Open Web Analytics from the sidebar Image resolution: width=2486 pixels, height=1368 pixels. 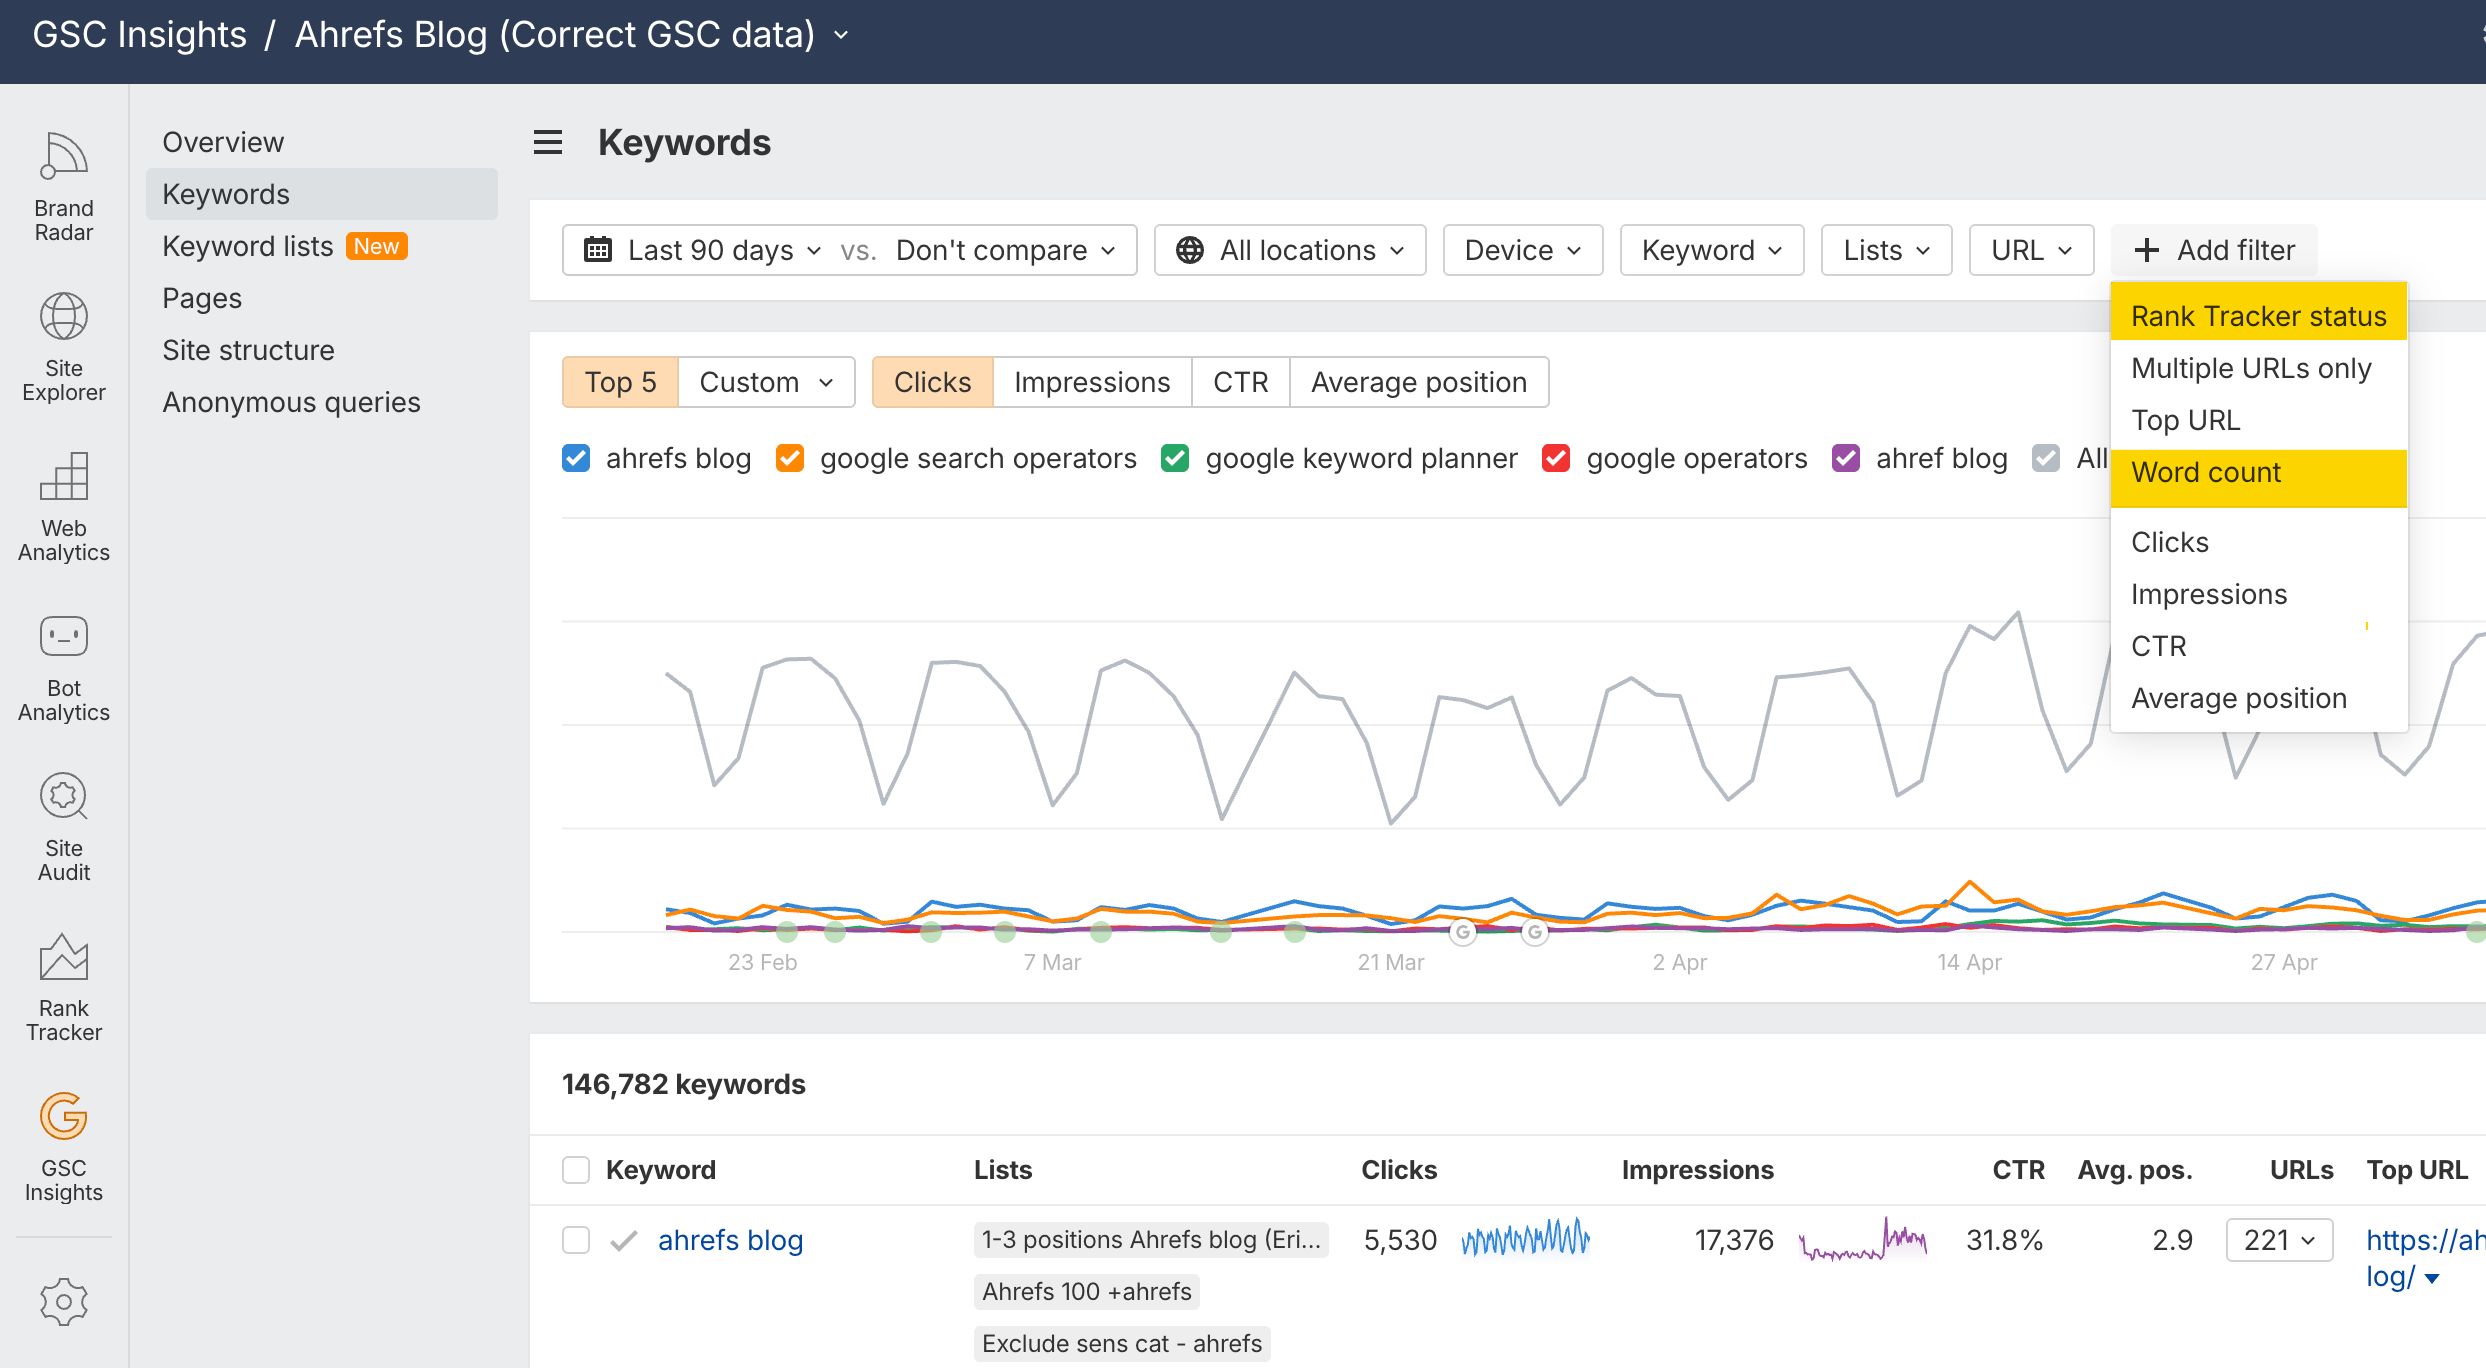tap(64, 507)
